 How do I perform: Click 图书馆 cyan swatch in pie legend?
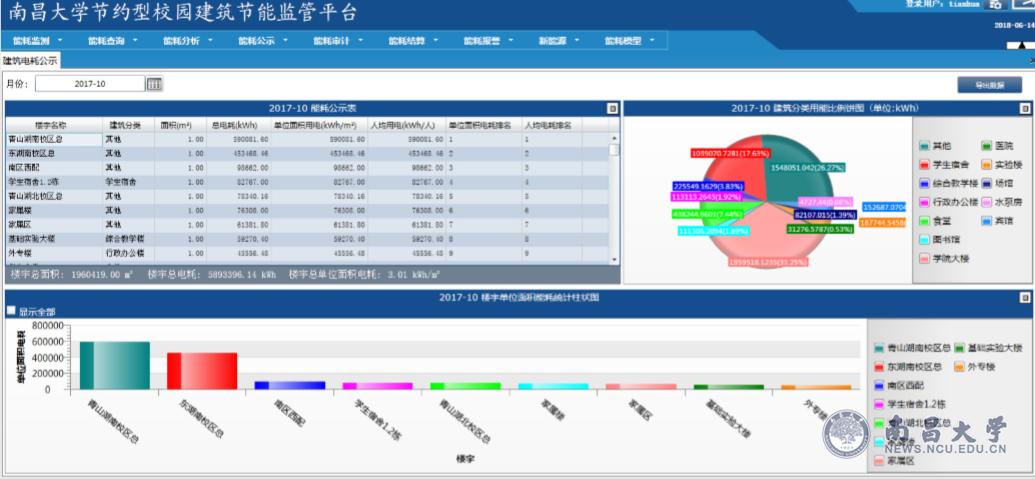pyautogui.click(x=925, y=240)
